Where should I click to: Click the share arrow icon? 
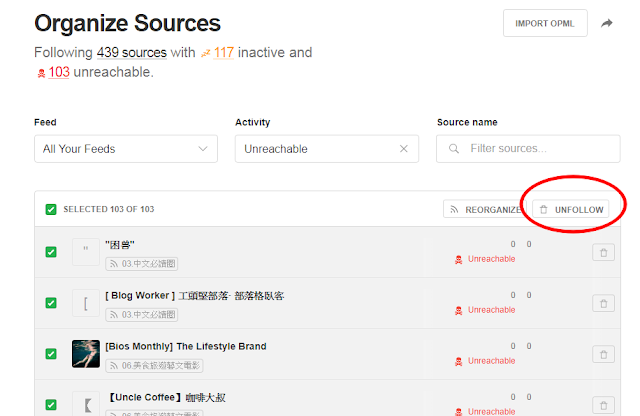pyautogui.click(x=607, y=23)
